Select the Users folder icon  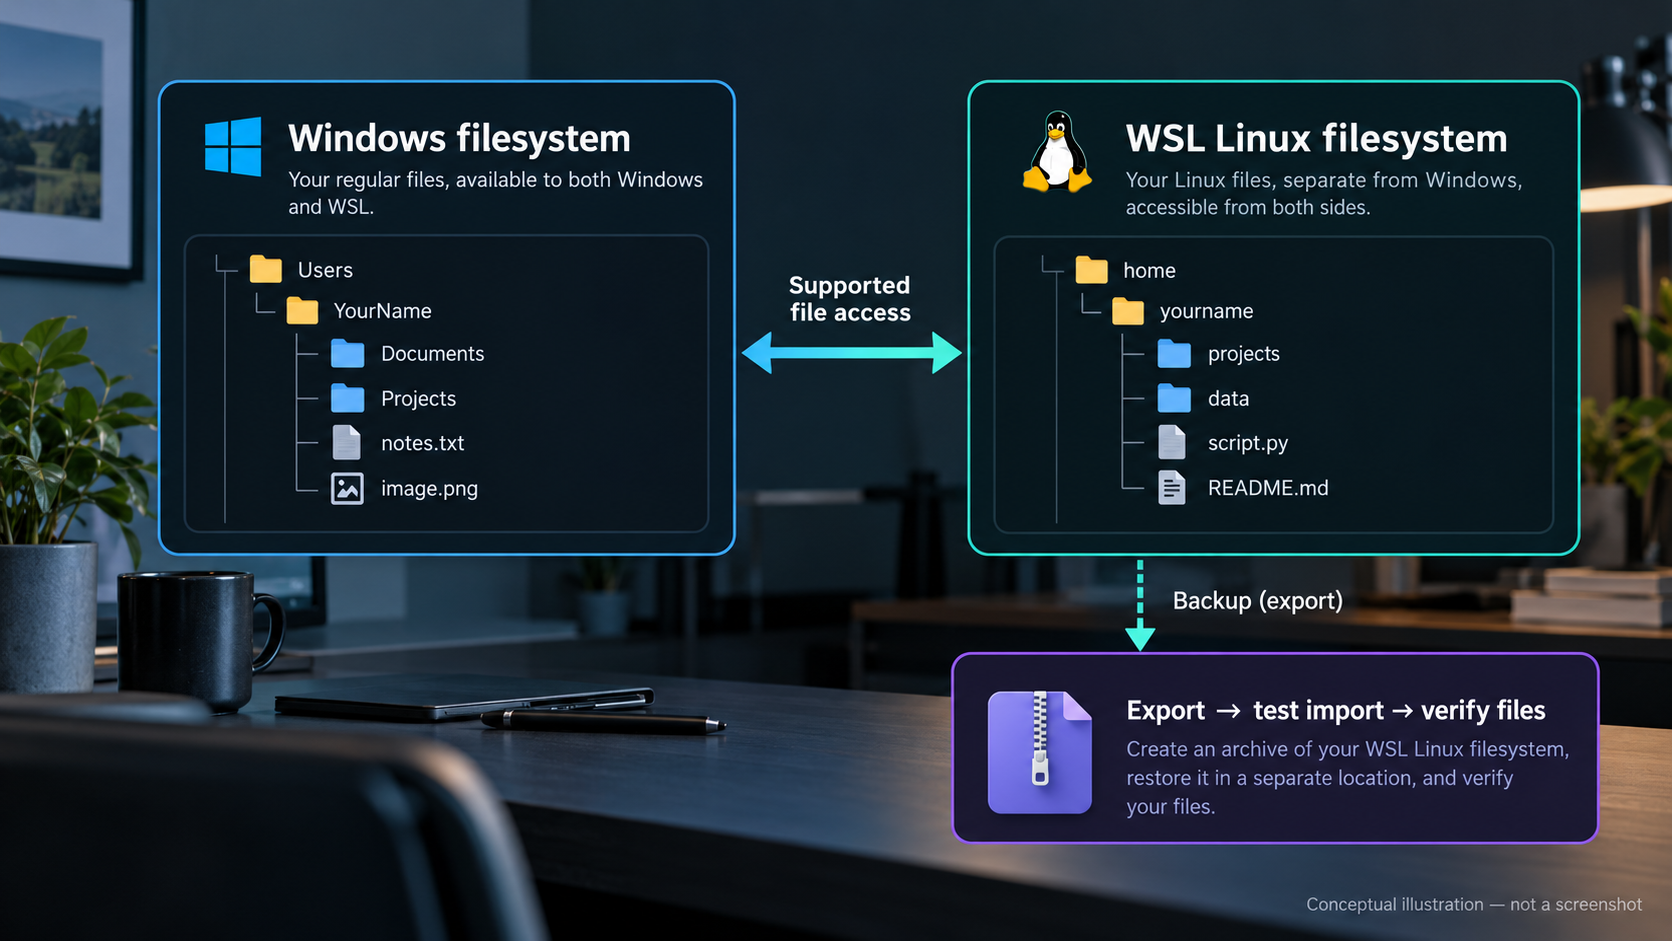pos(266,269)
